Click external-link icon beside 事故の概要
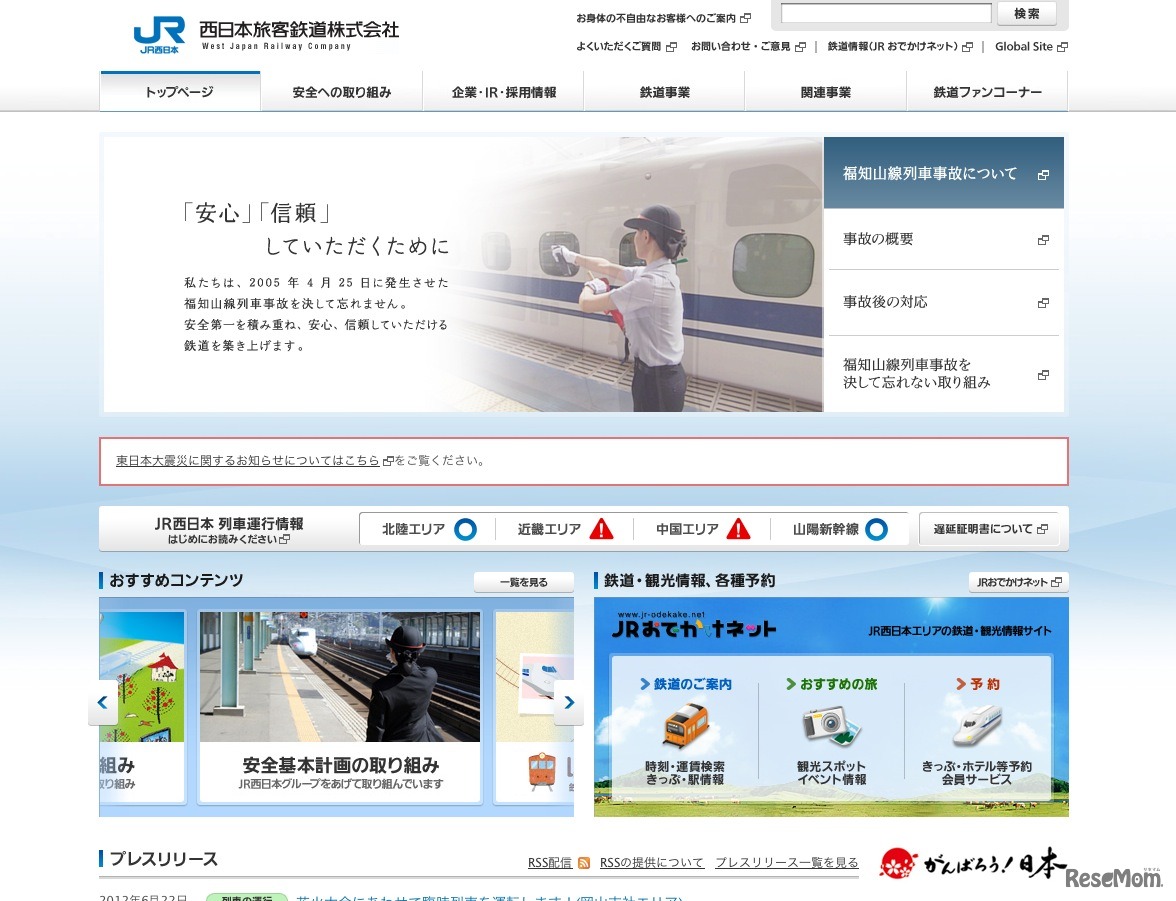 click(1043, 240)
